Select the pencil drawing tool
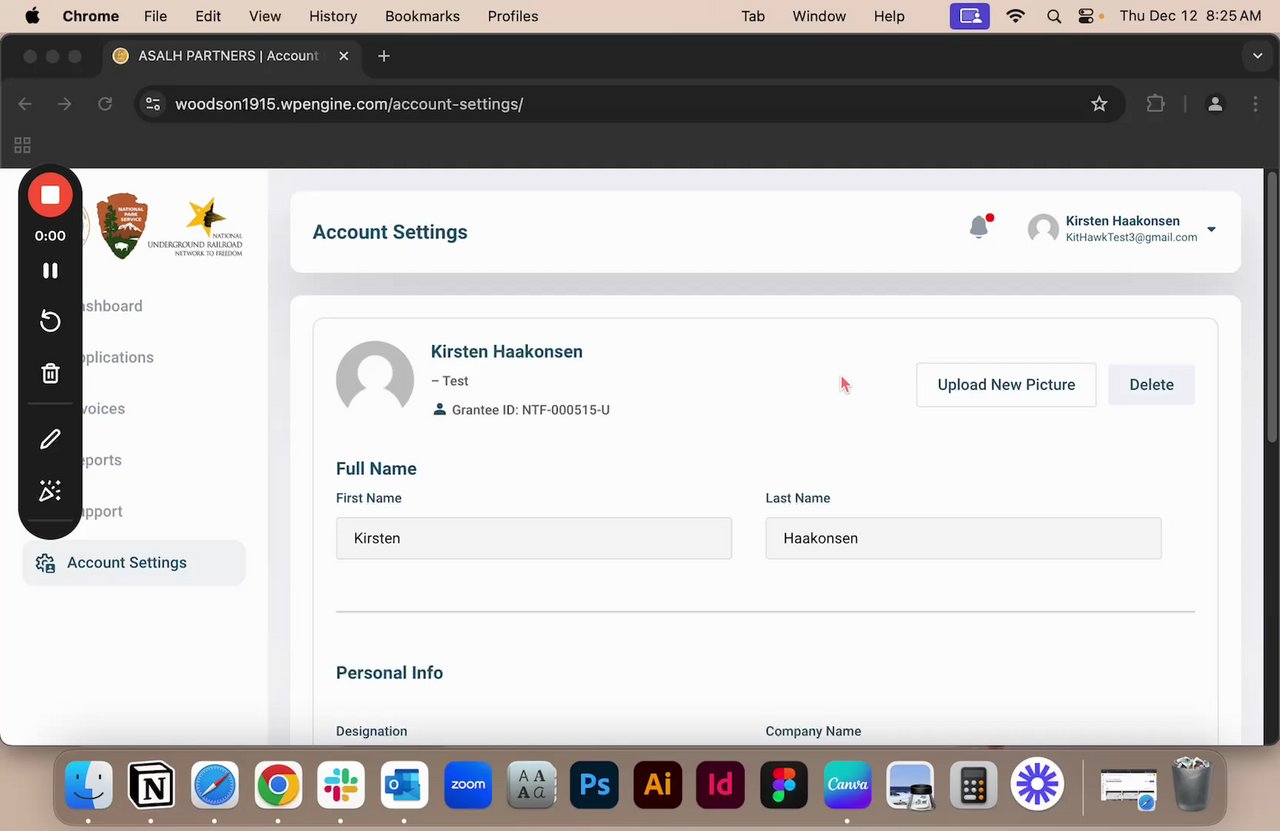The width and height of the screenshot is (1280, 831). pyautogui.click(x=50, y=439)
